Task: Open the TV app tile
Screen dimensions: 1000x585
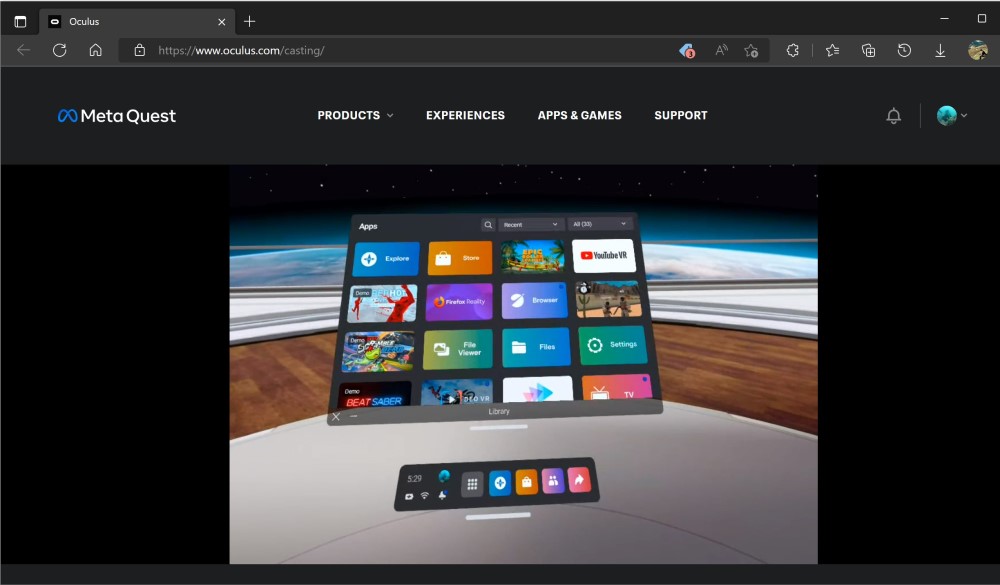Action: 617,389
